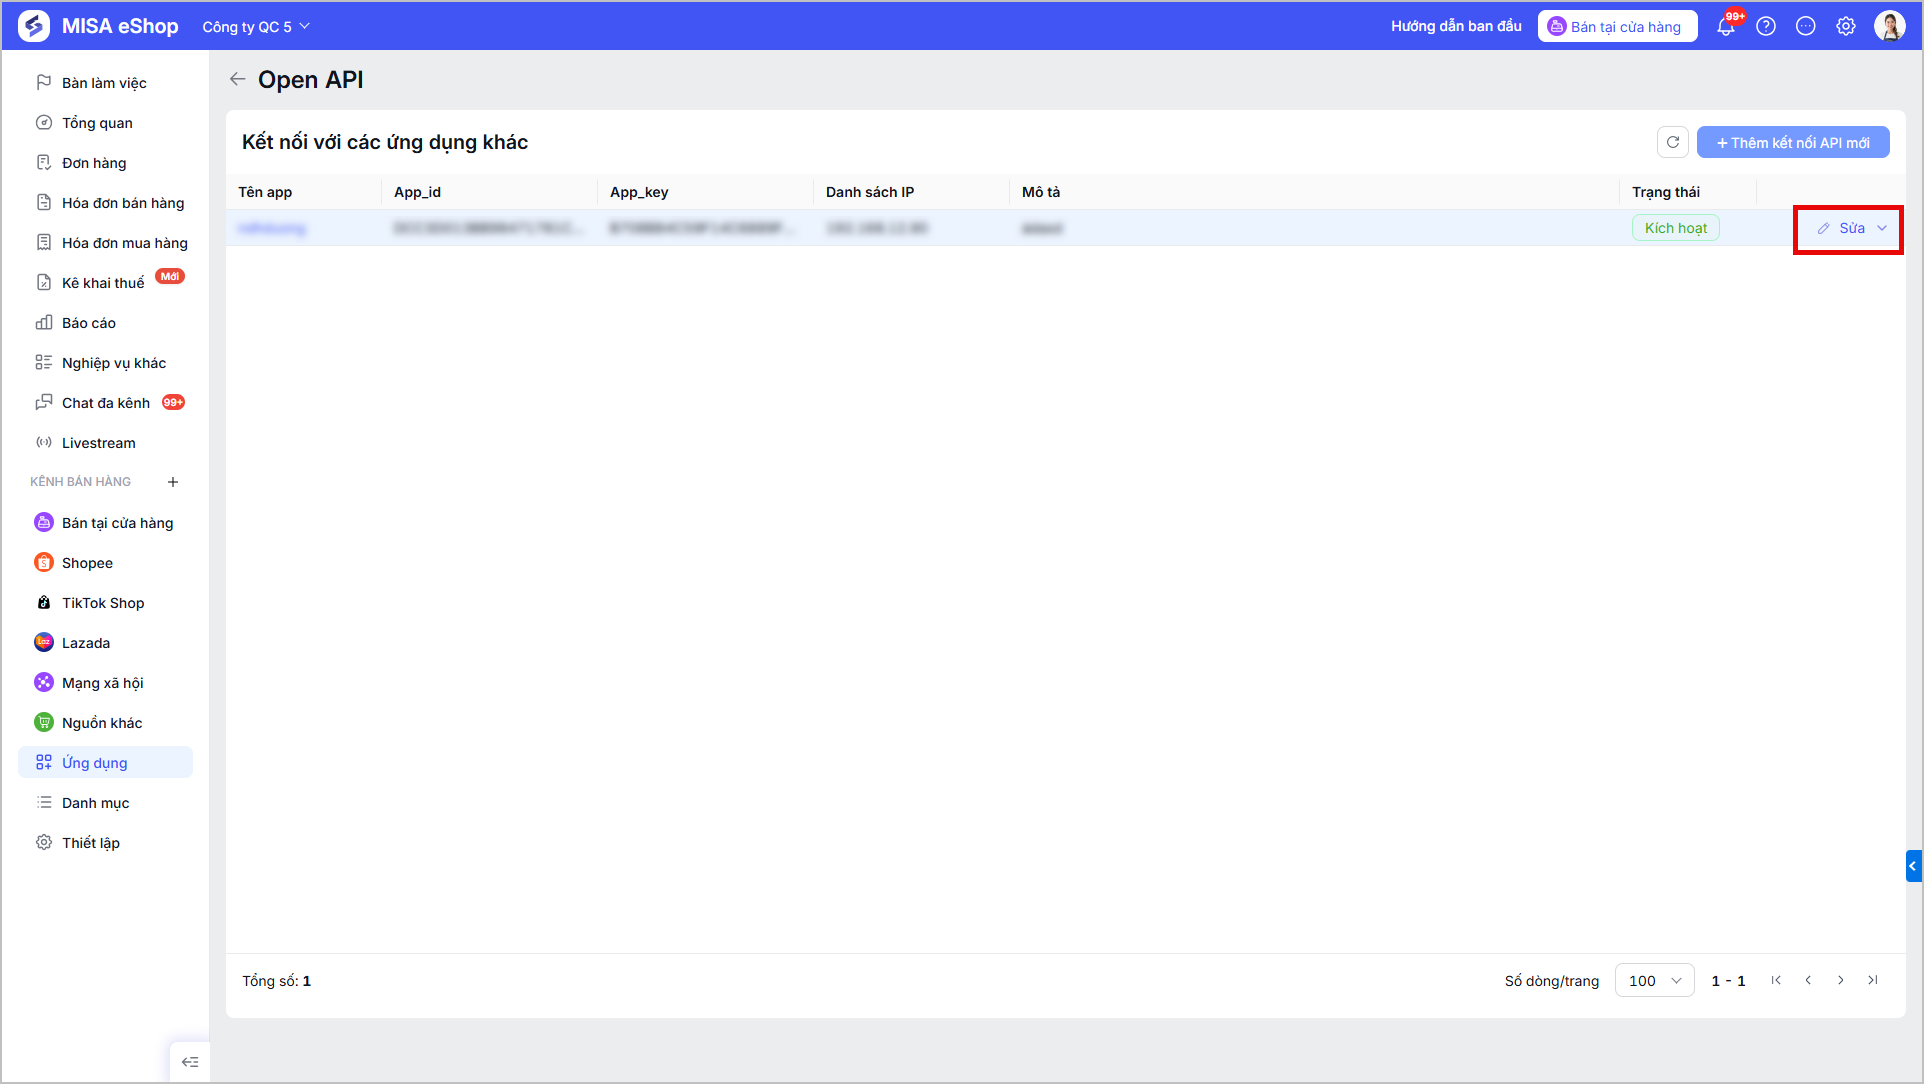Click Thêm kết nối API mới button
This screenshot has height=1084, width=1924.
[x=1793, y=142]
